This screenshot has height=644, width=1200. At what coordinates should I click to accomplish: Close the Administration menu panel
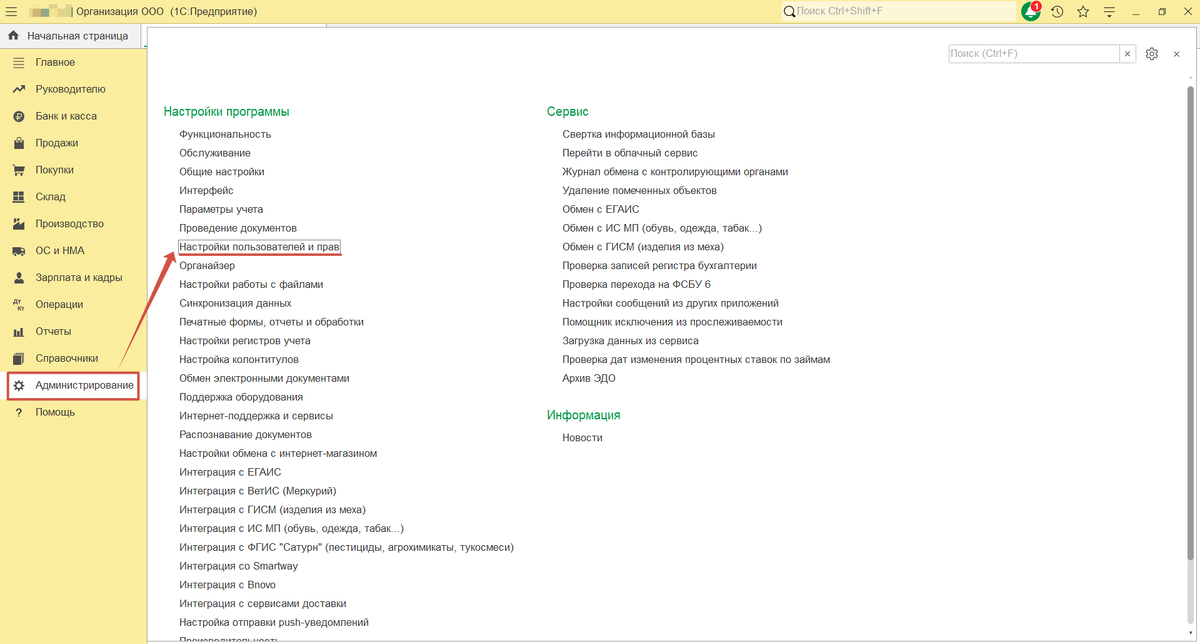pos(1176,54)
